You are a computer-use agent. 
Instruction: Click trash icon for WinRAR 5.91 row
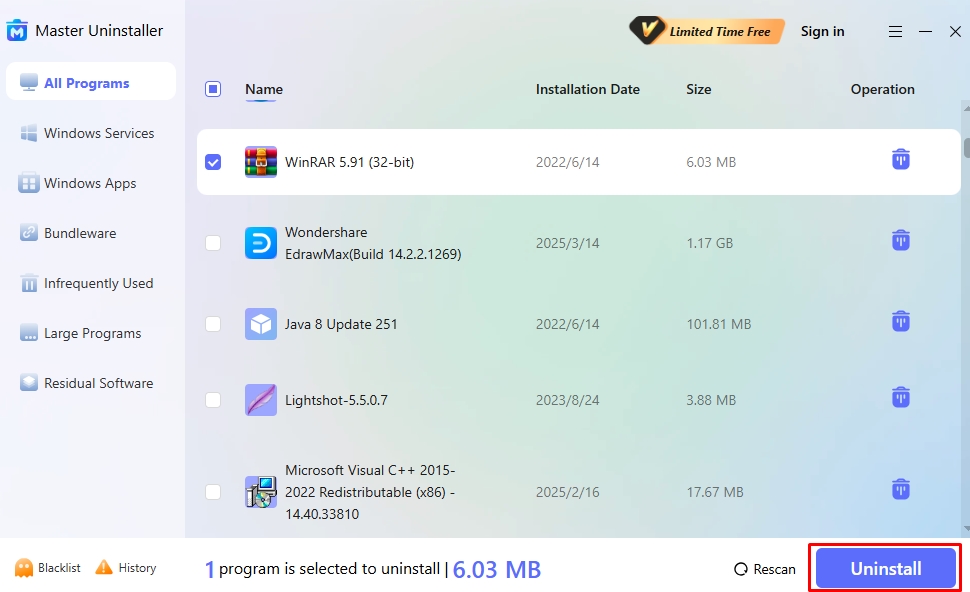click(x=901, y=160)
